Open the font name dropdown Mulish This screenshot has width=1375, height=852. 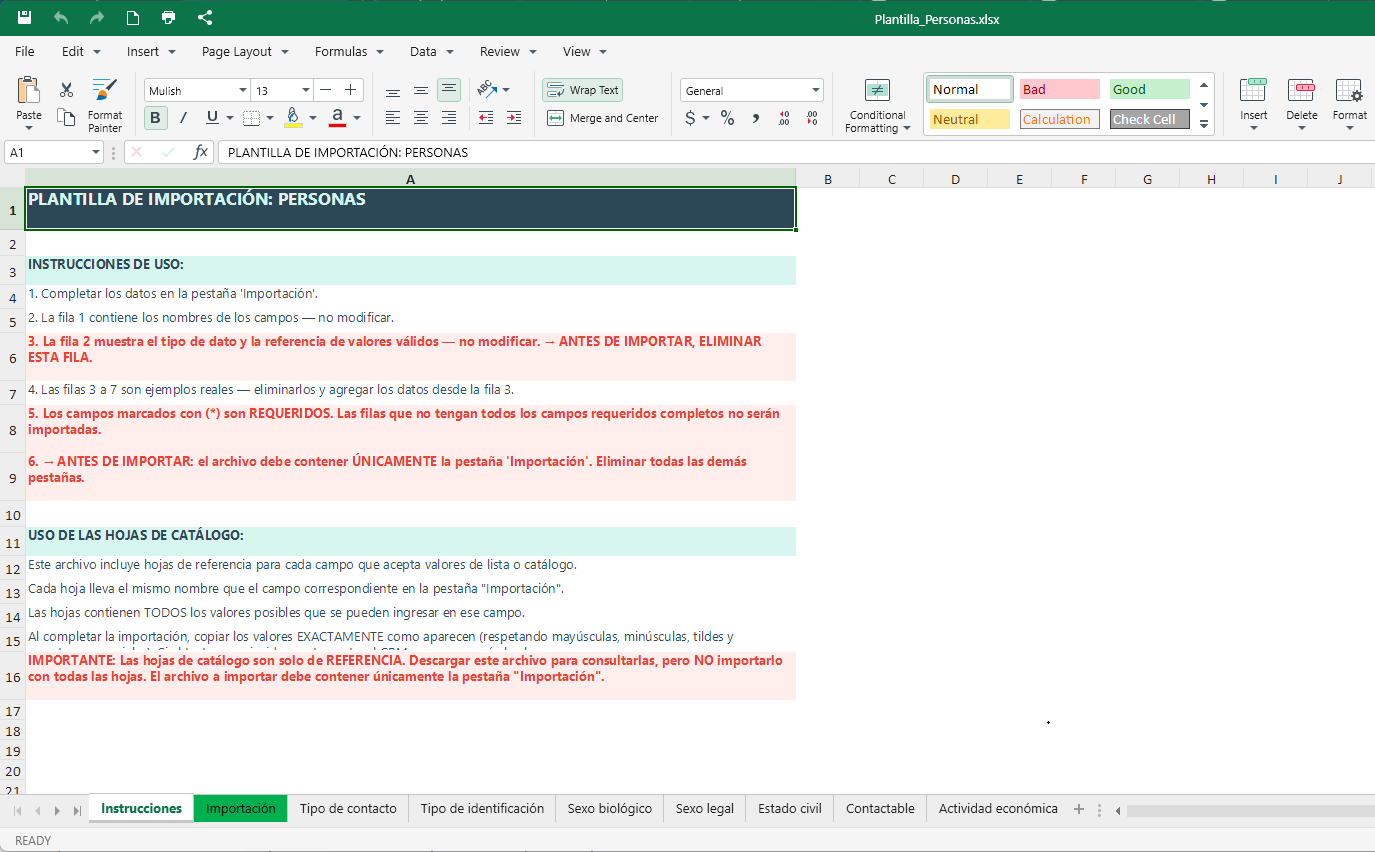point(243,91)
